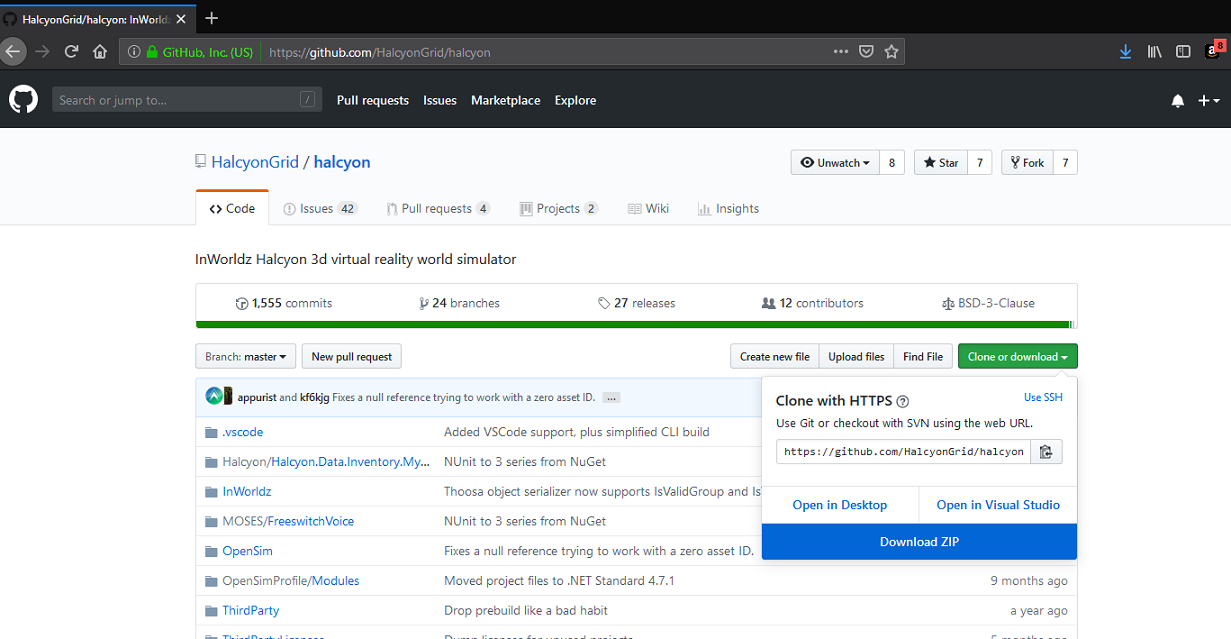Screen dimensions: 1231x639
Task: Open the Insights tab
Action: (x=729, y=209)
